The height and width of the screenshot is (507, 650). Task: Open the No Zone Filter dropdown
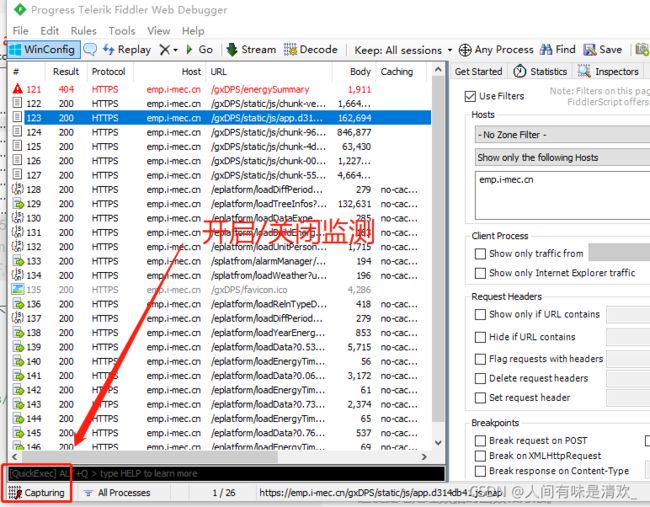click(x=562, y=135)
